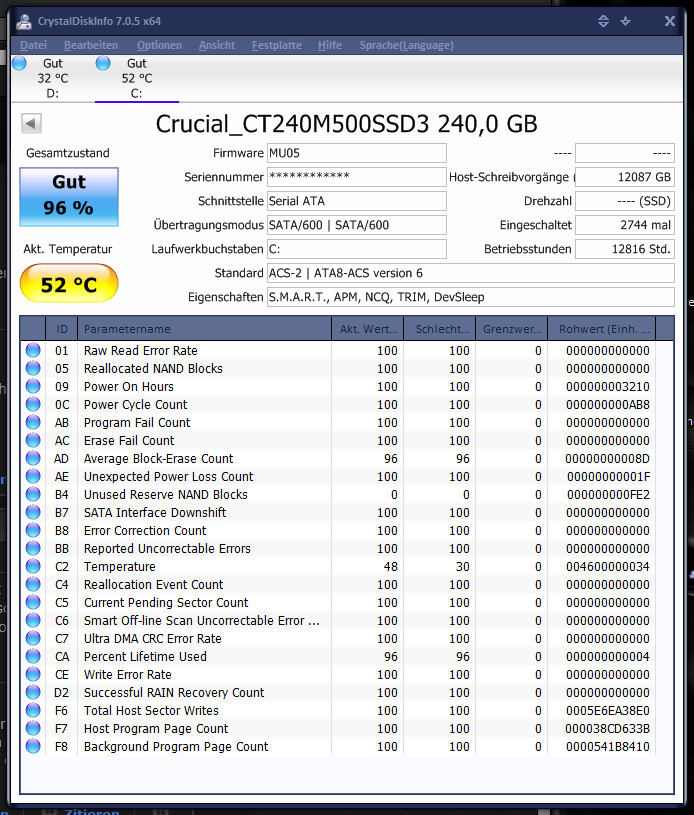This screenshot has height=815, width=694.
Task: Click status icon for Percent Lifetime Used
Action: coord(33,656)
